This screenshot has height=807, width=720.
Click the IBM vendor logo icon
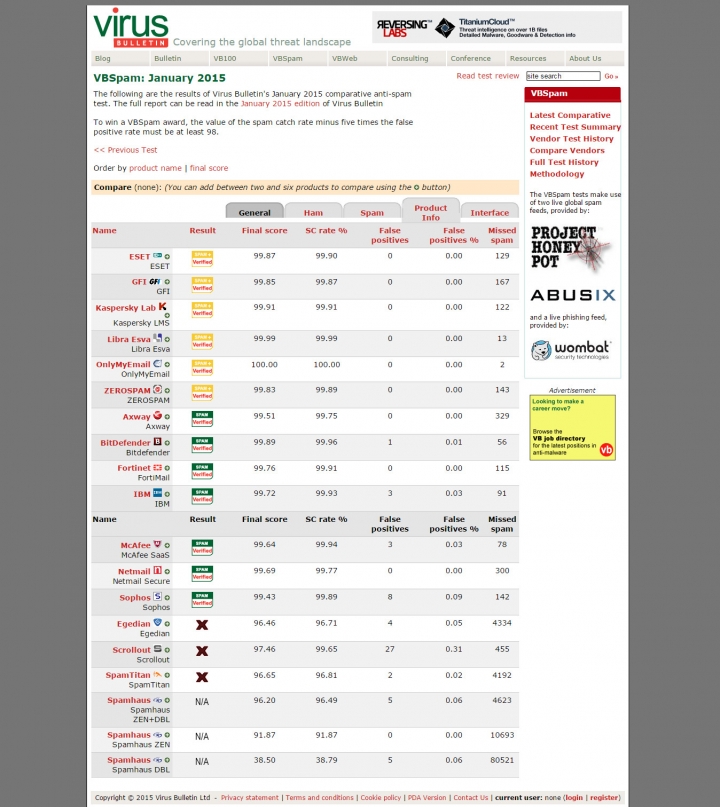point(157,493)
